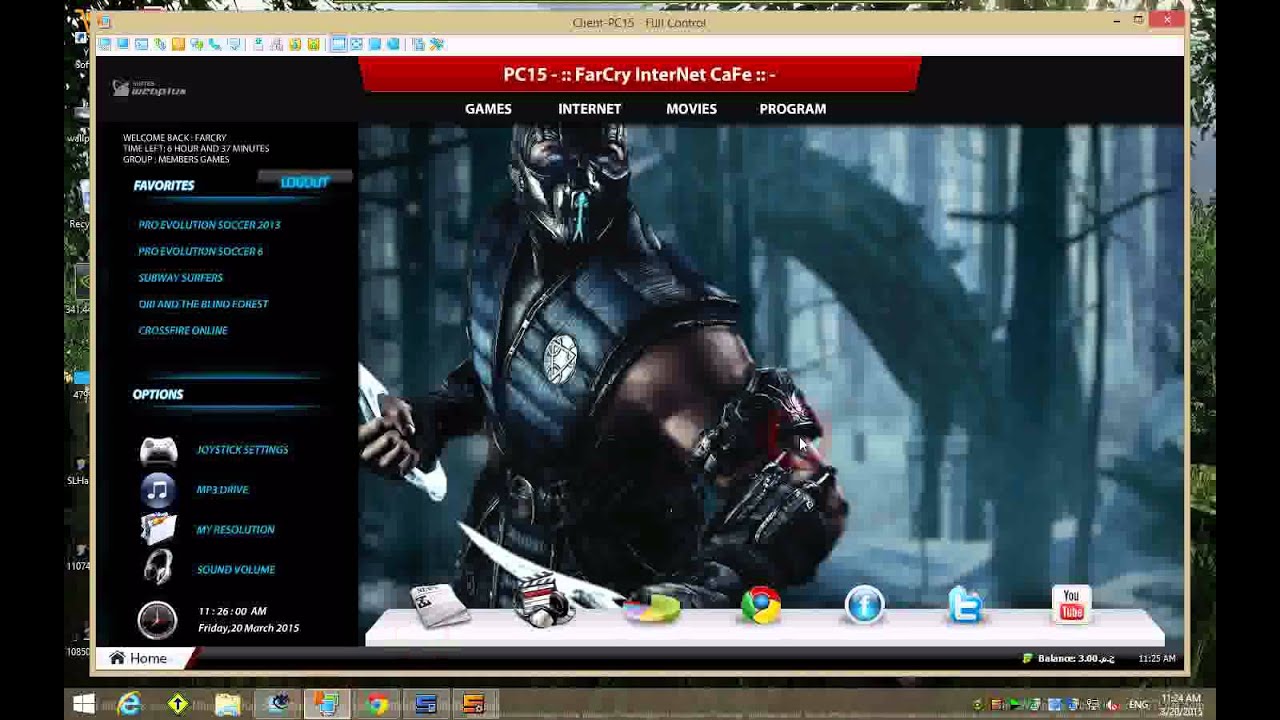Open Twitter from the dock

966,606
